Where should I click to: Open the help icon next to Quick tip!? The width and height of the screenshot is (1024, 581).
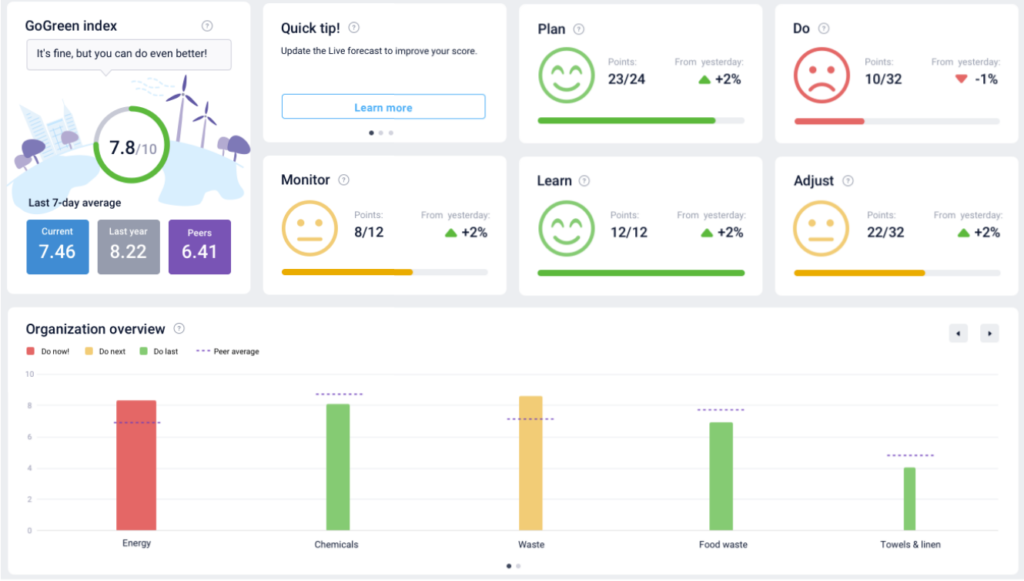(x=354, y=28)
